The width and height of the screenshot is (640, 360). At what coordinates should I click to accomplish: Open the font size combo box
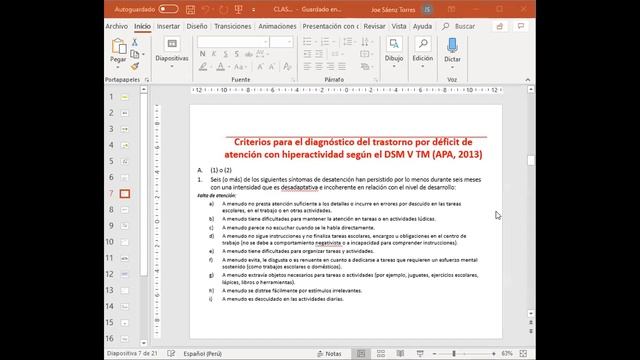point(281,42)
